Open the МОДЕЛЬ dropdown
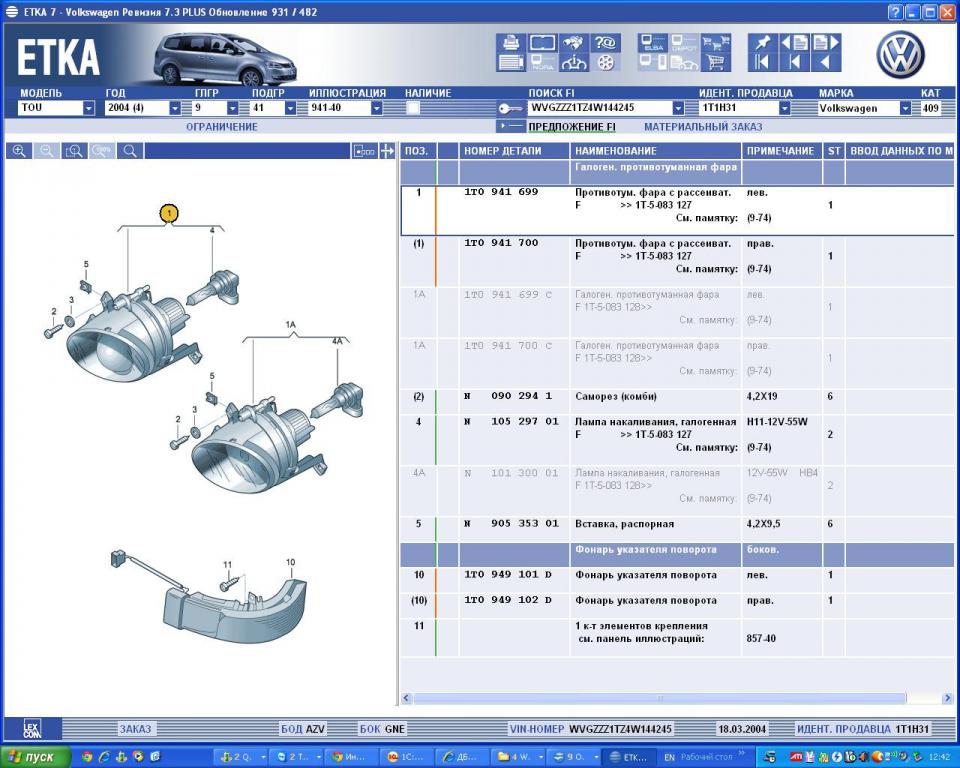Screen dimensions: 960x768 coord(89,108)
